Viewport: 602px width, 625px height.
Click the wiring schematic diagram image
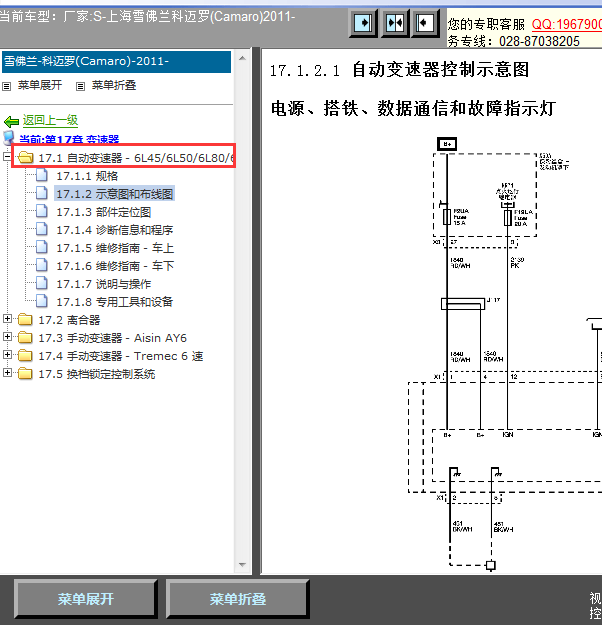504,355
